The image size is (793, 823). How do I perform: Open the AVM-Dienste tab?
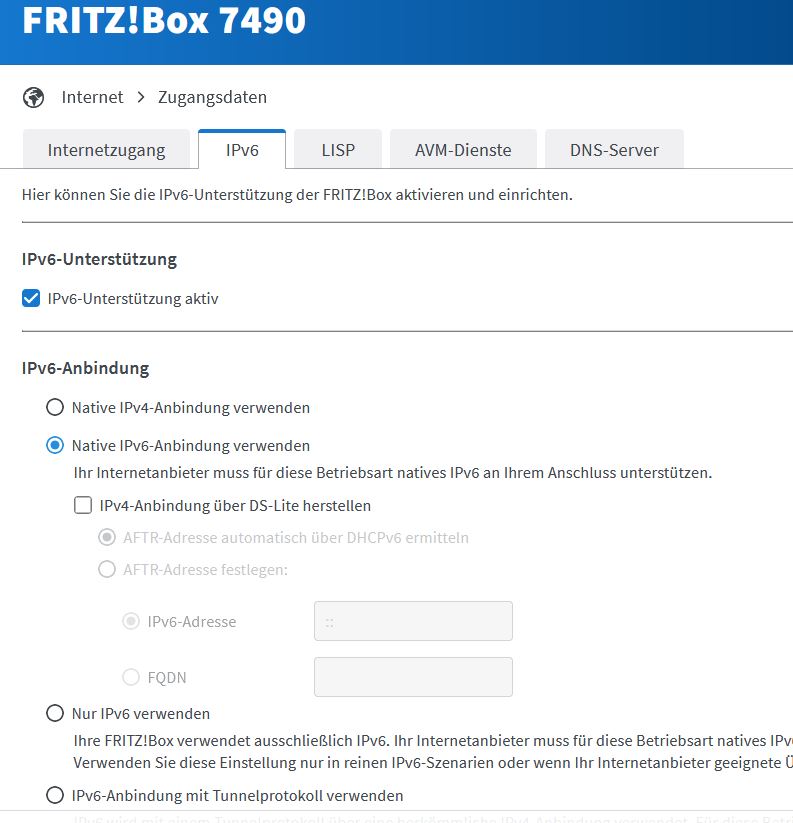pos(463,150)
